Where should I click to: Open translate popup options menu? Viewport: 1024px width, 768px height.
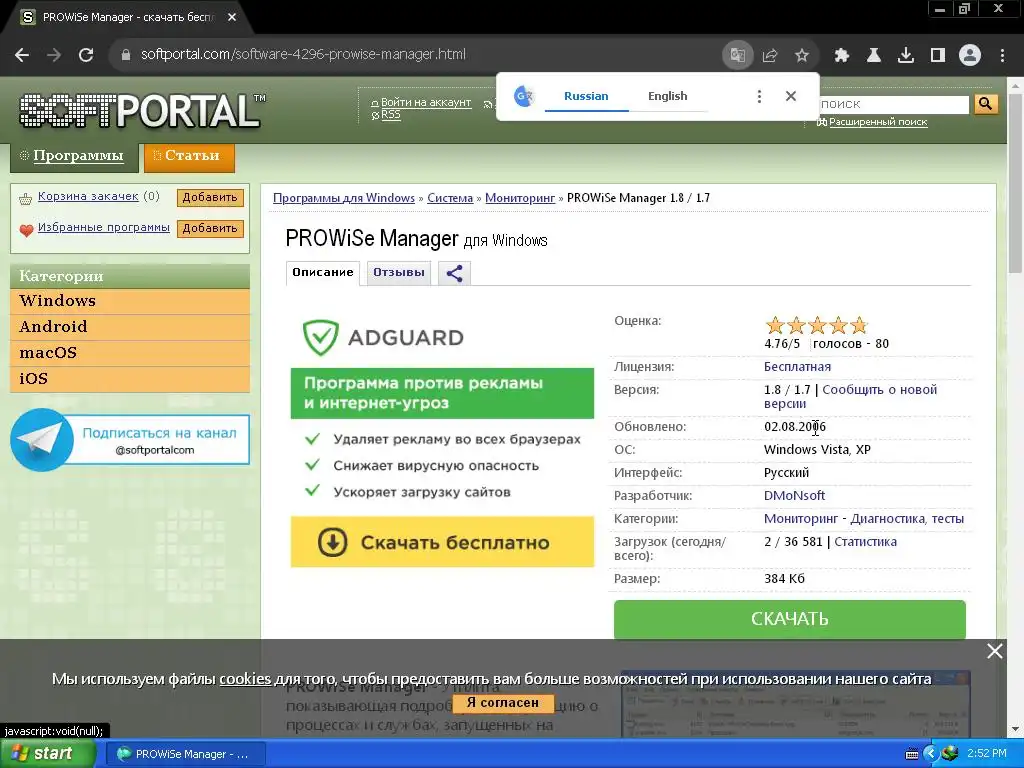759,97
